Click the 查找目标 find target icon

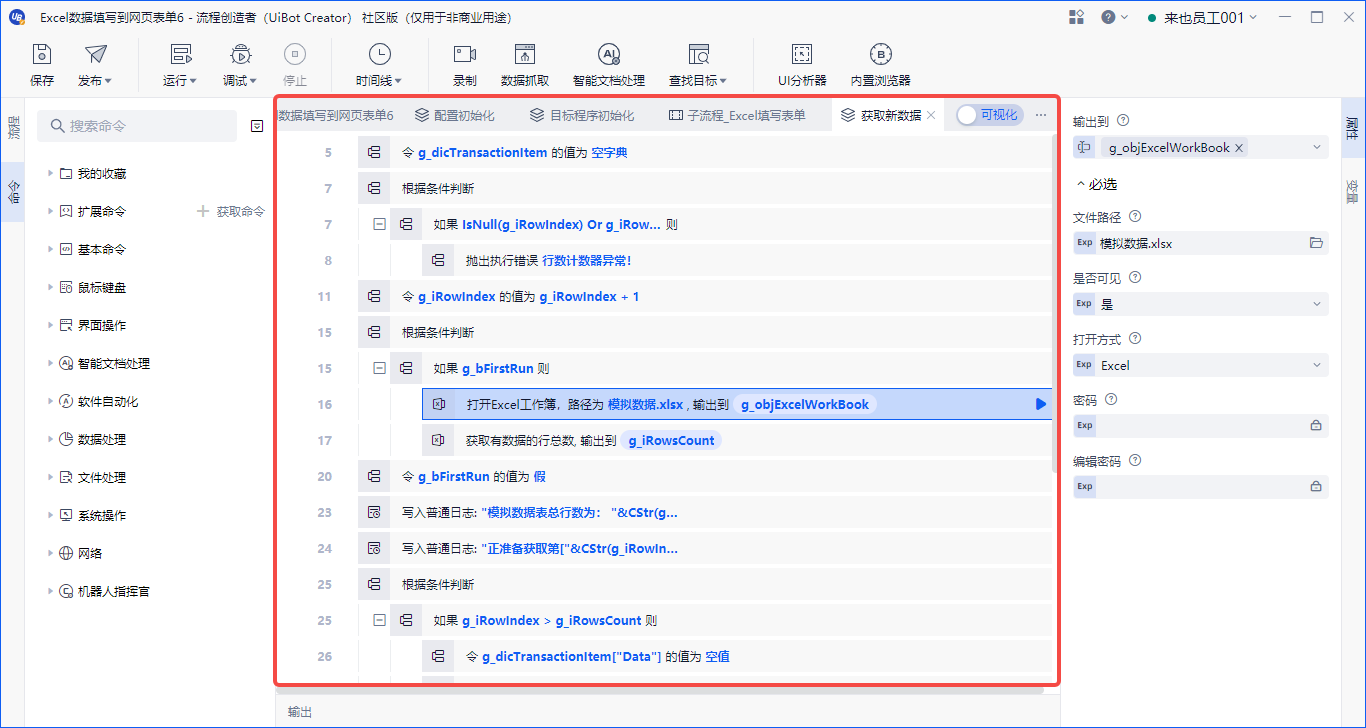698,55
